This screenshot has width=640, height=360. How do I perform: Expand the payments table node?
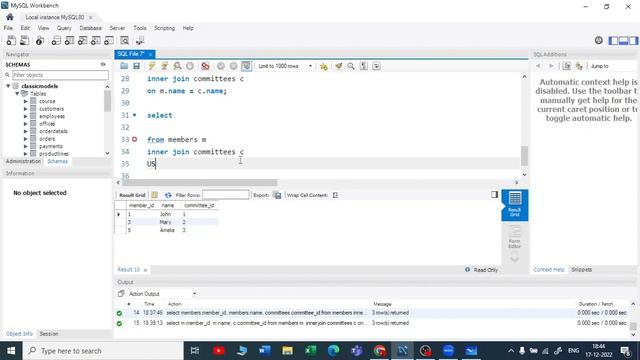(26, 146)
